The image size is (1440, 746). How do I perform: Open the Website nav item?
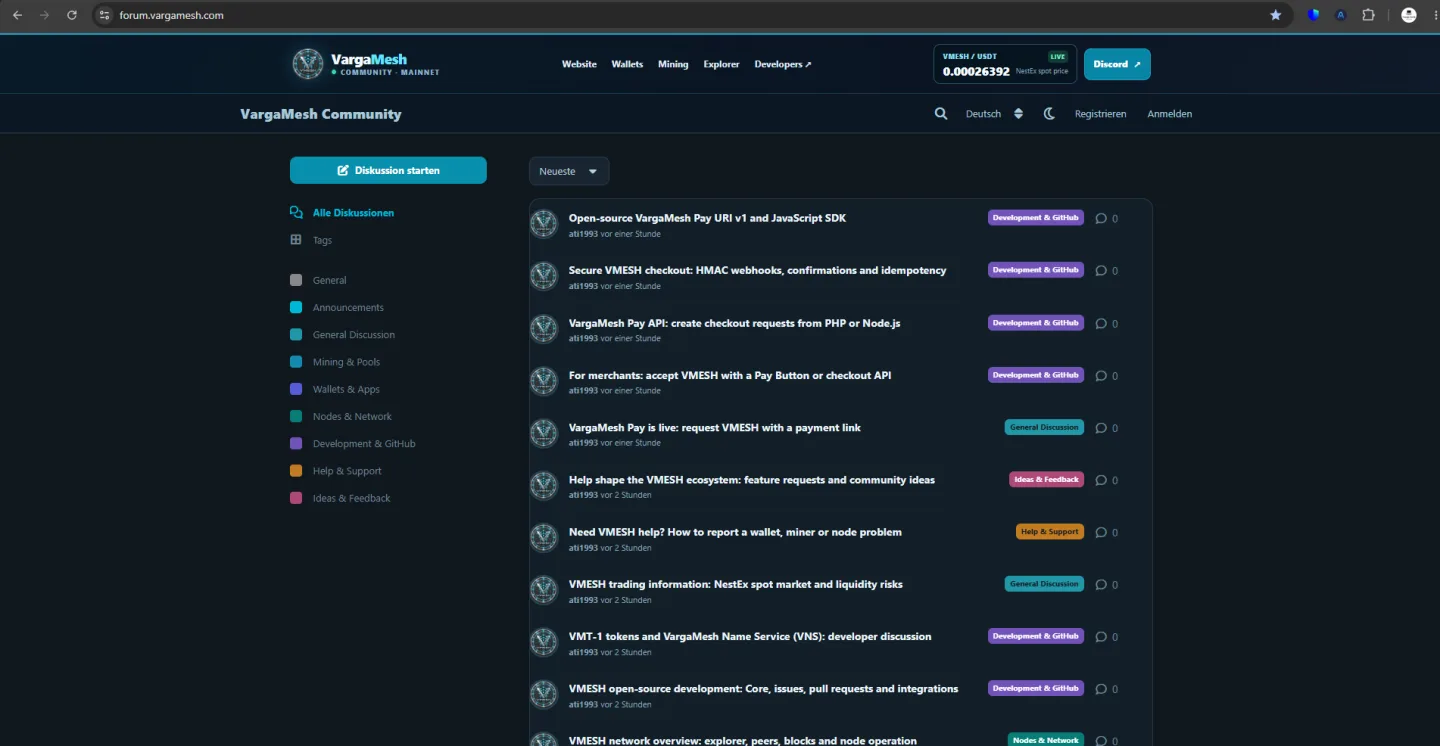pyautogui.click(x=579, y=64)
